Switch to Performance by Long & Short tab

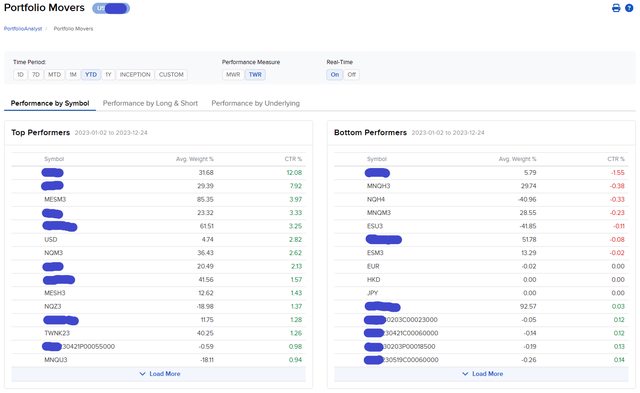150,103
